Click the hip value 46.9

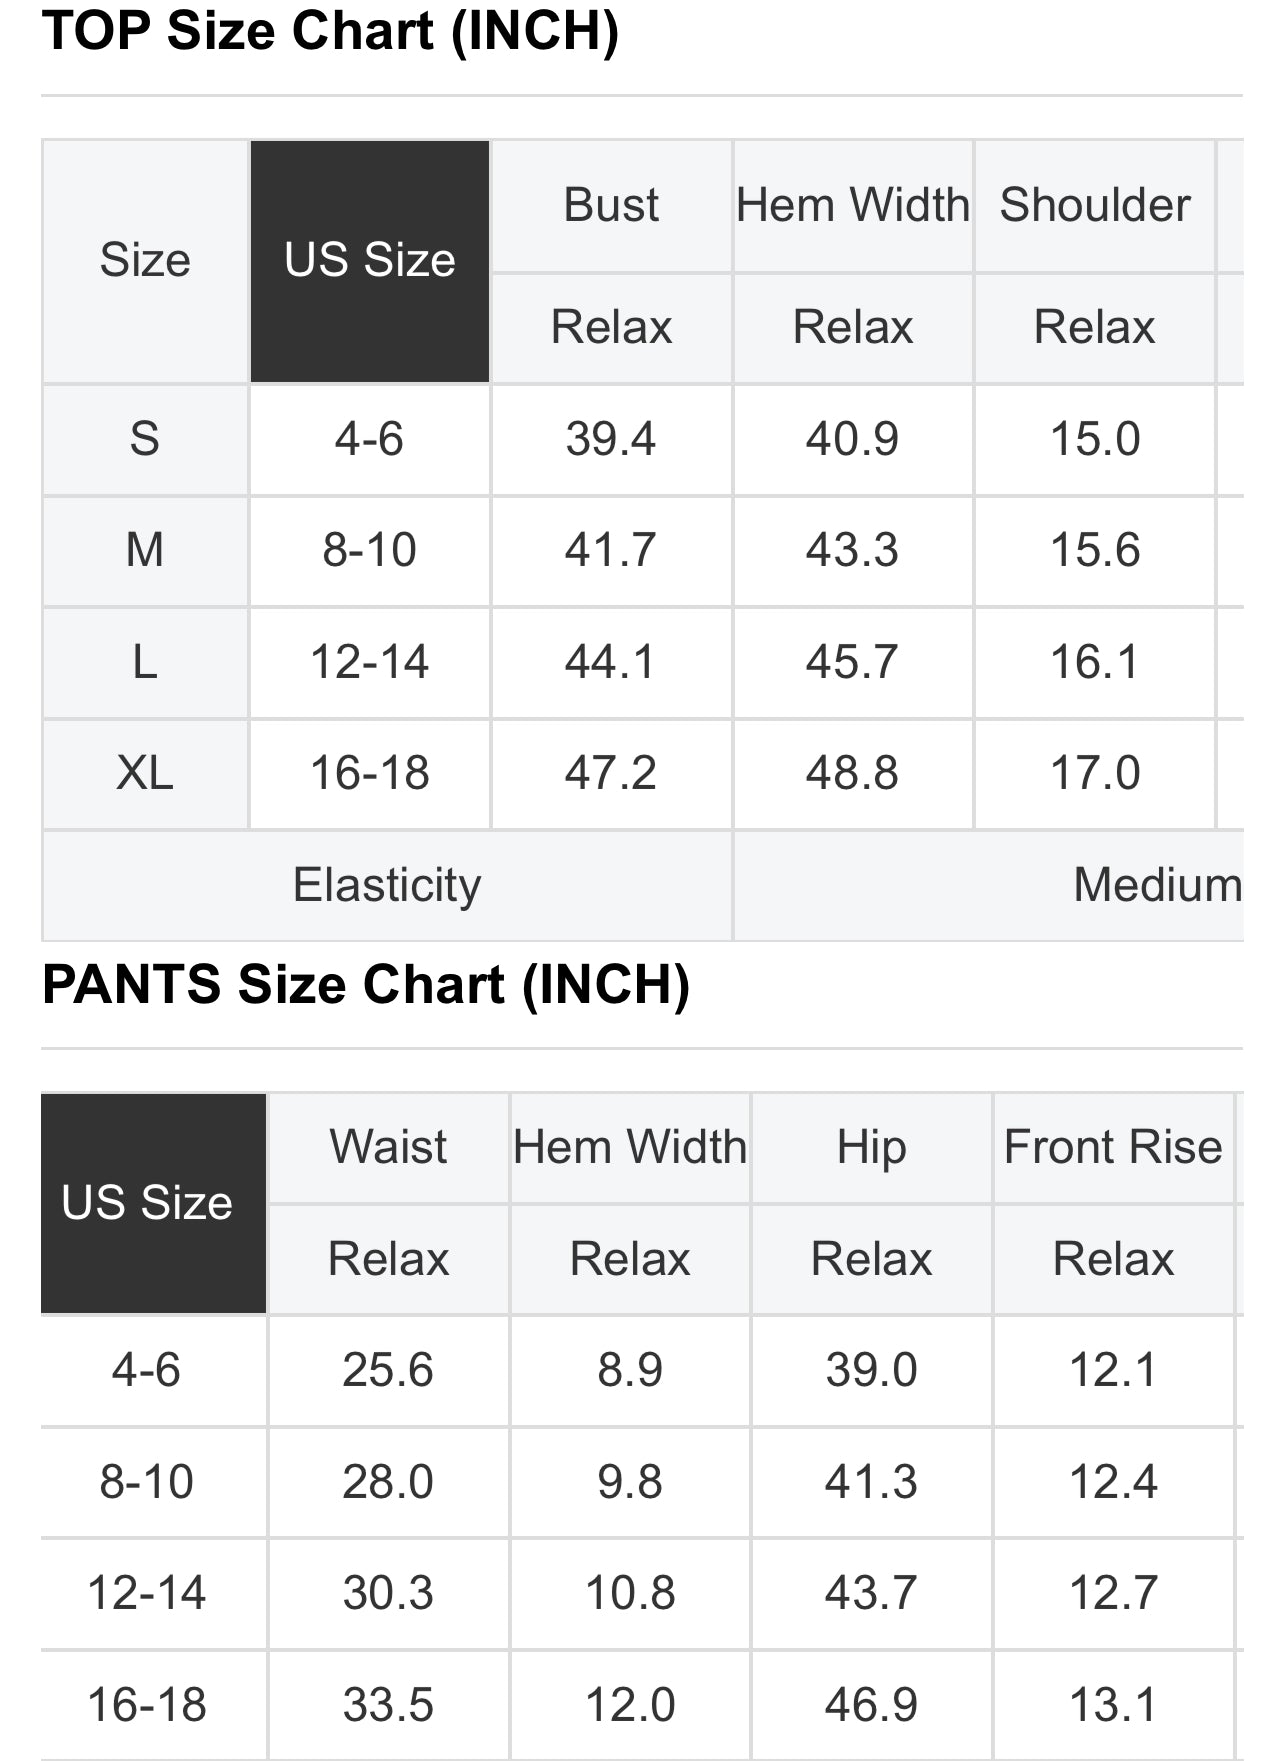(x=871, y=1705)
